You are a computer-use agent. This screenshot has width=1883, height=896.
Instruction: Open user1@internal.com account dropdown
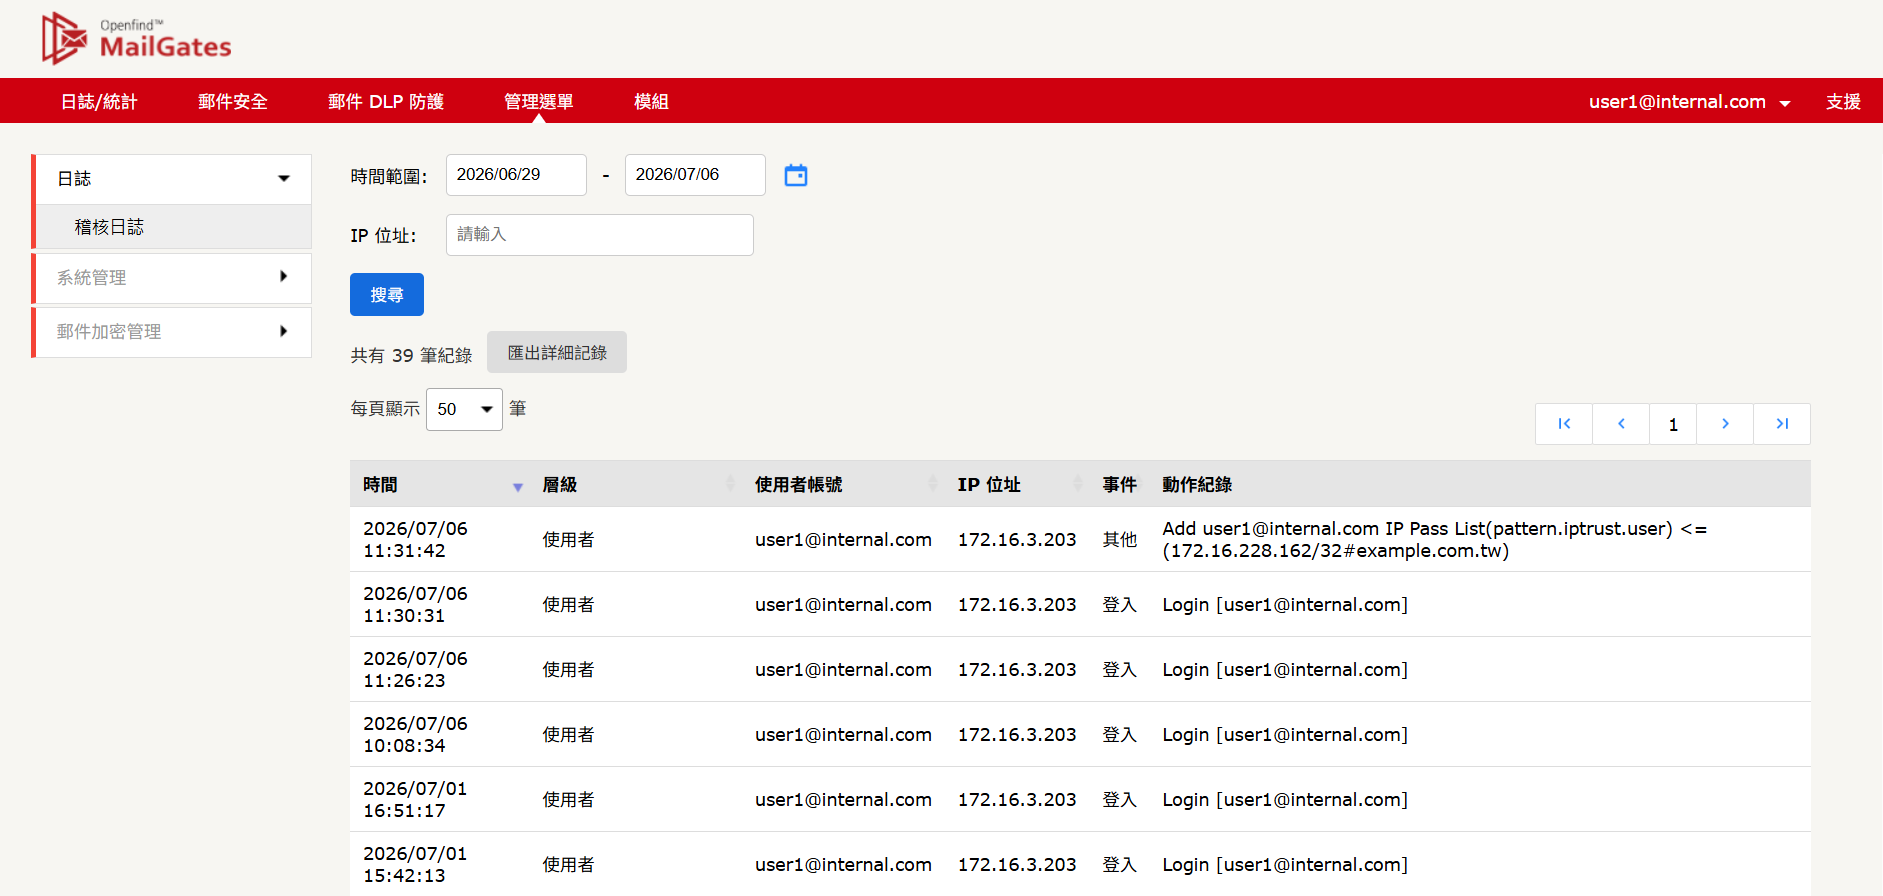click(x=1689, y=102)
